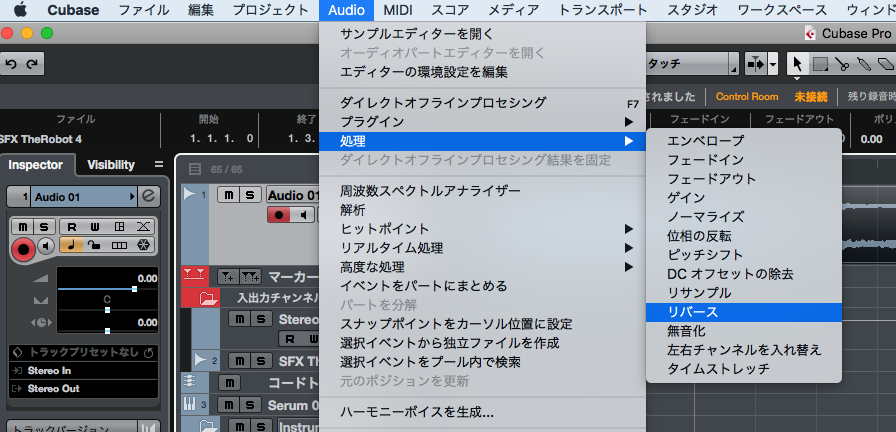Viewport: 896px width, 432px height.
Task: Toggle the Auto-Scroll button
Action: tap(756, 64)
